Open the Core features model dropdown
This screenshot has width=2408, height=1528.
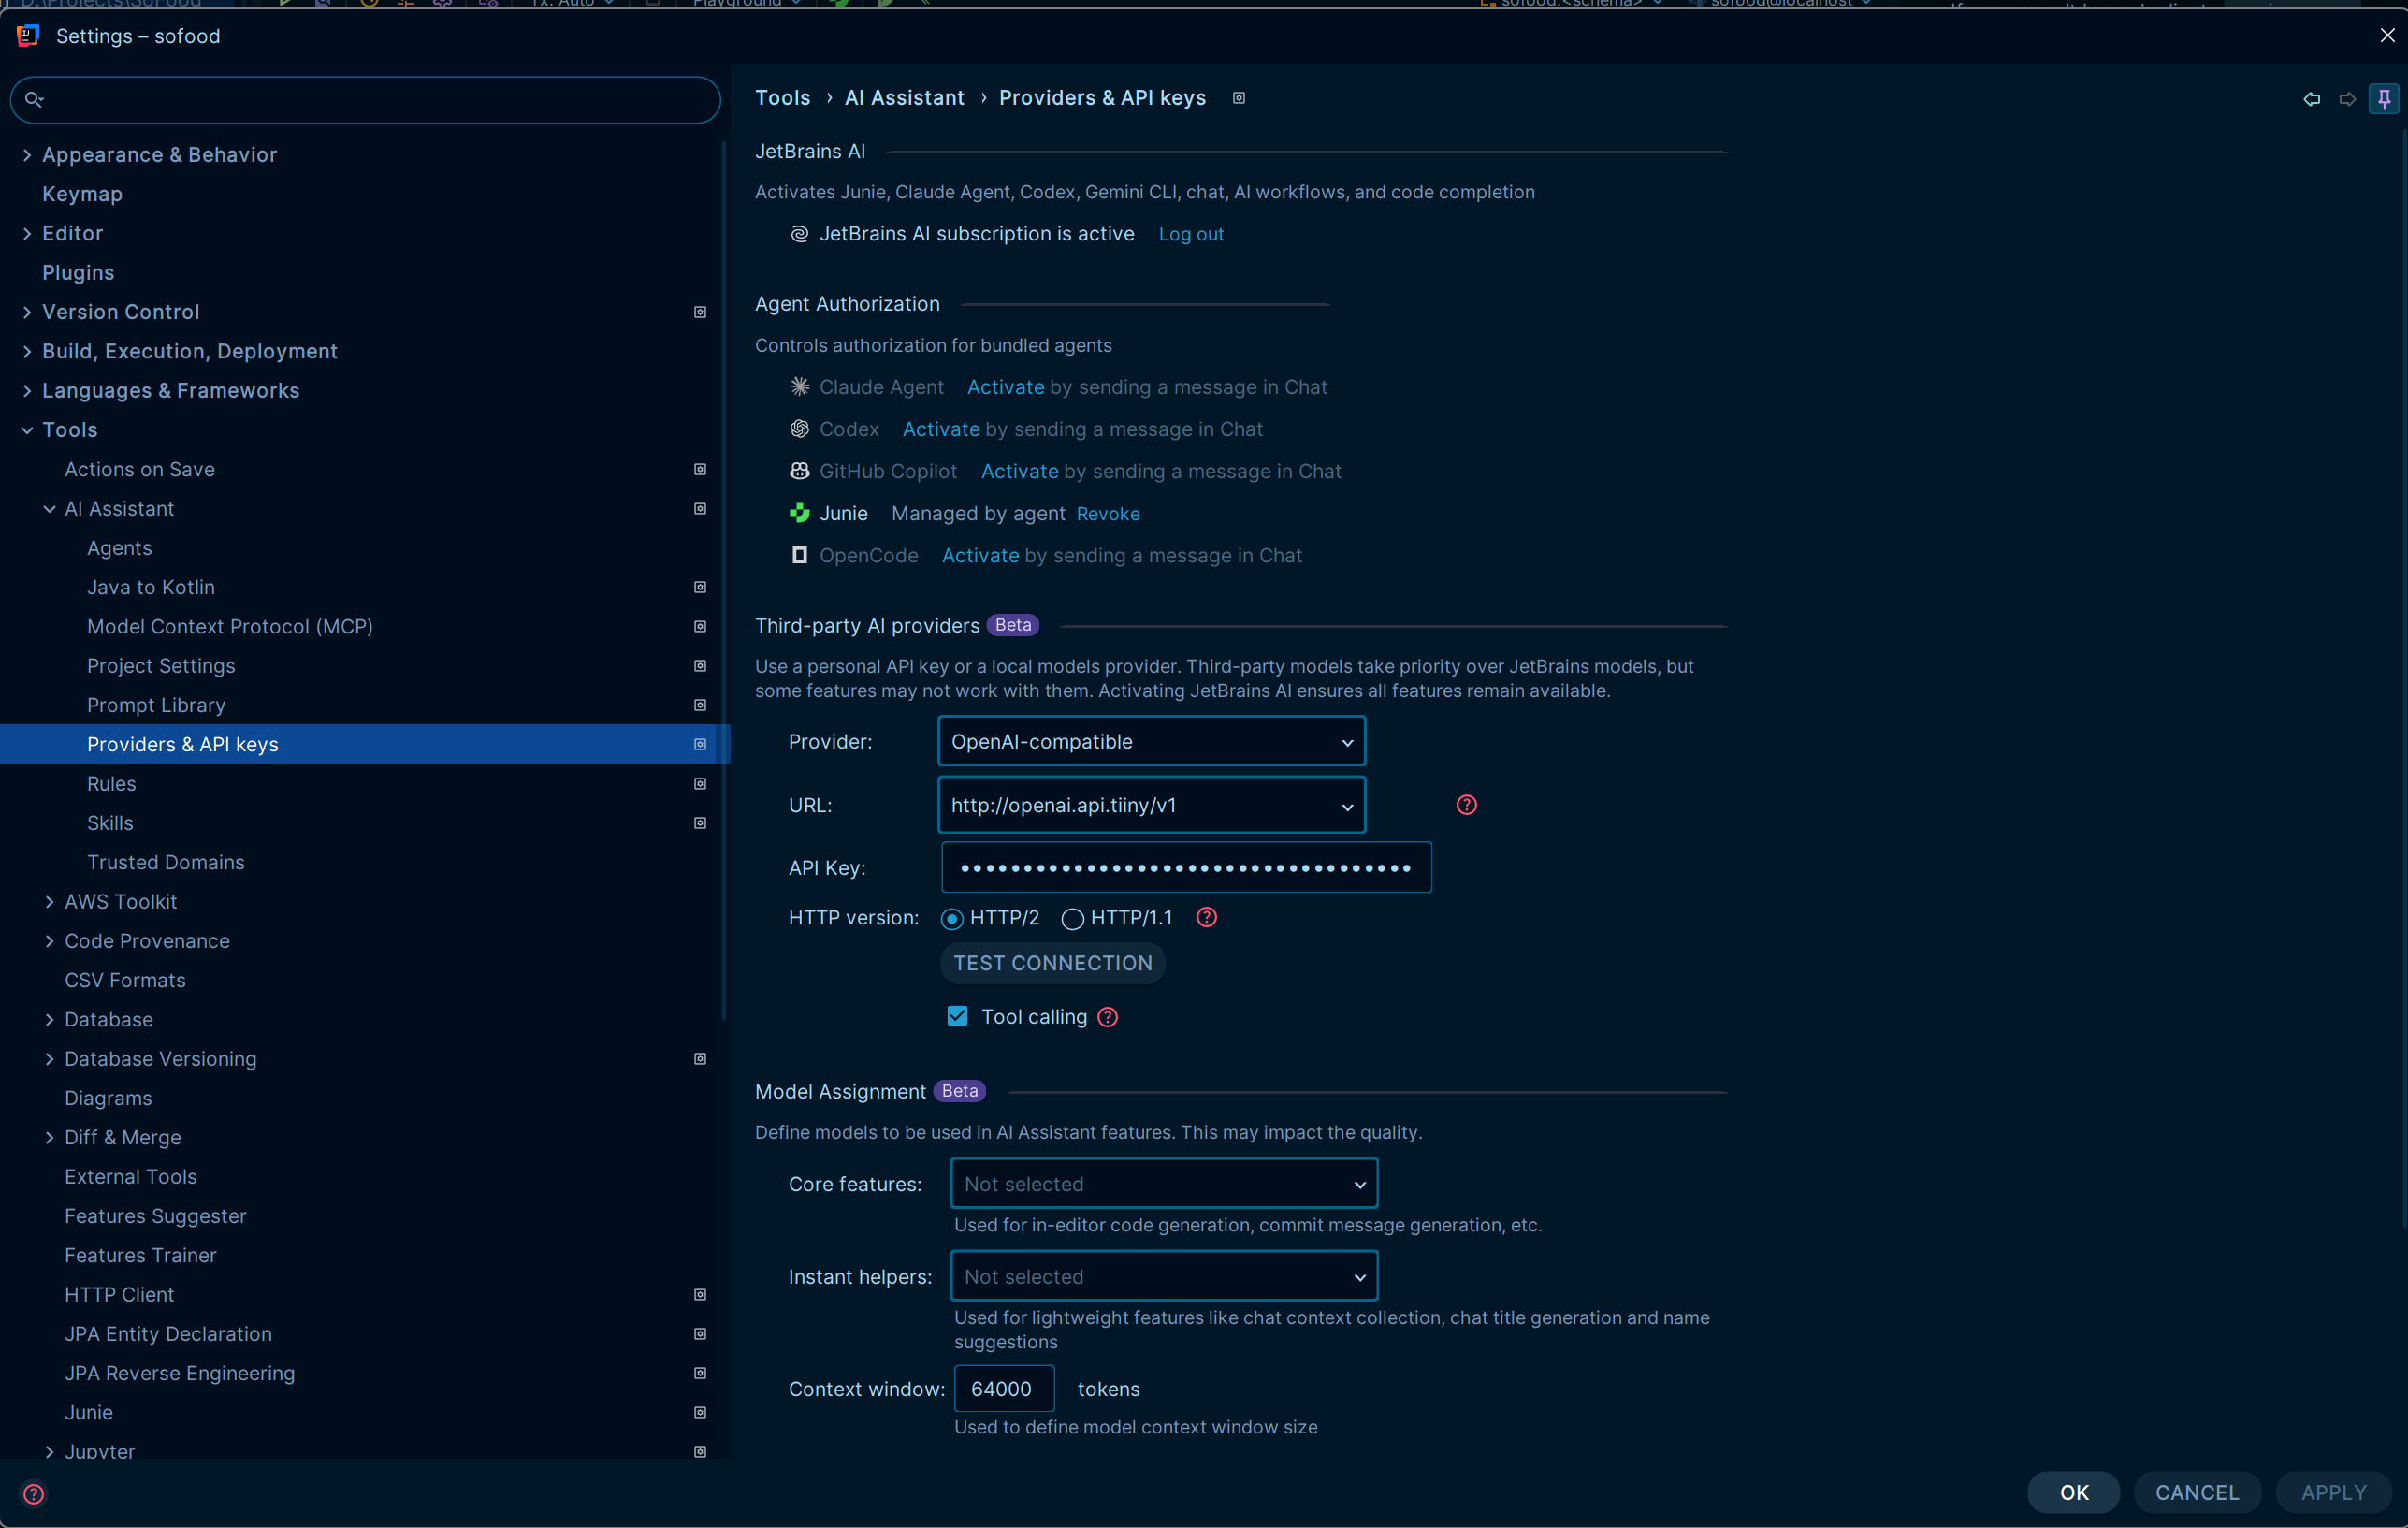point(1164,1184)
